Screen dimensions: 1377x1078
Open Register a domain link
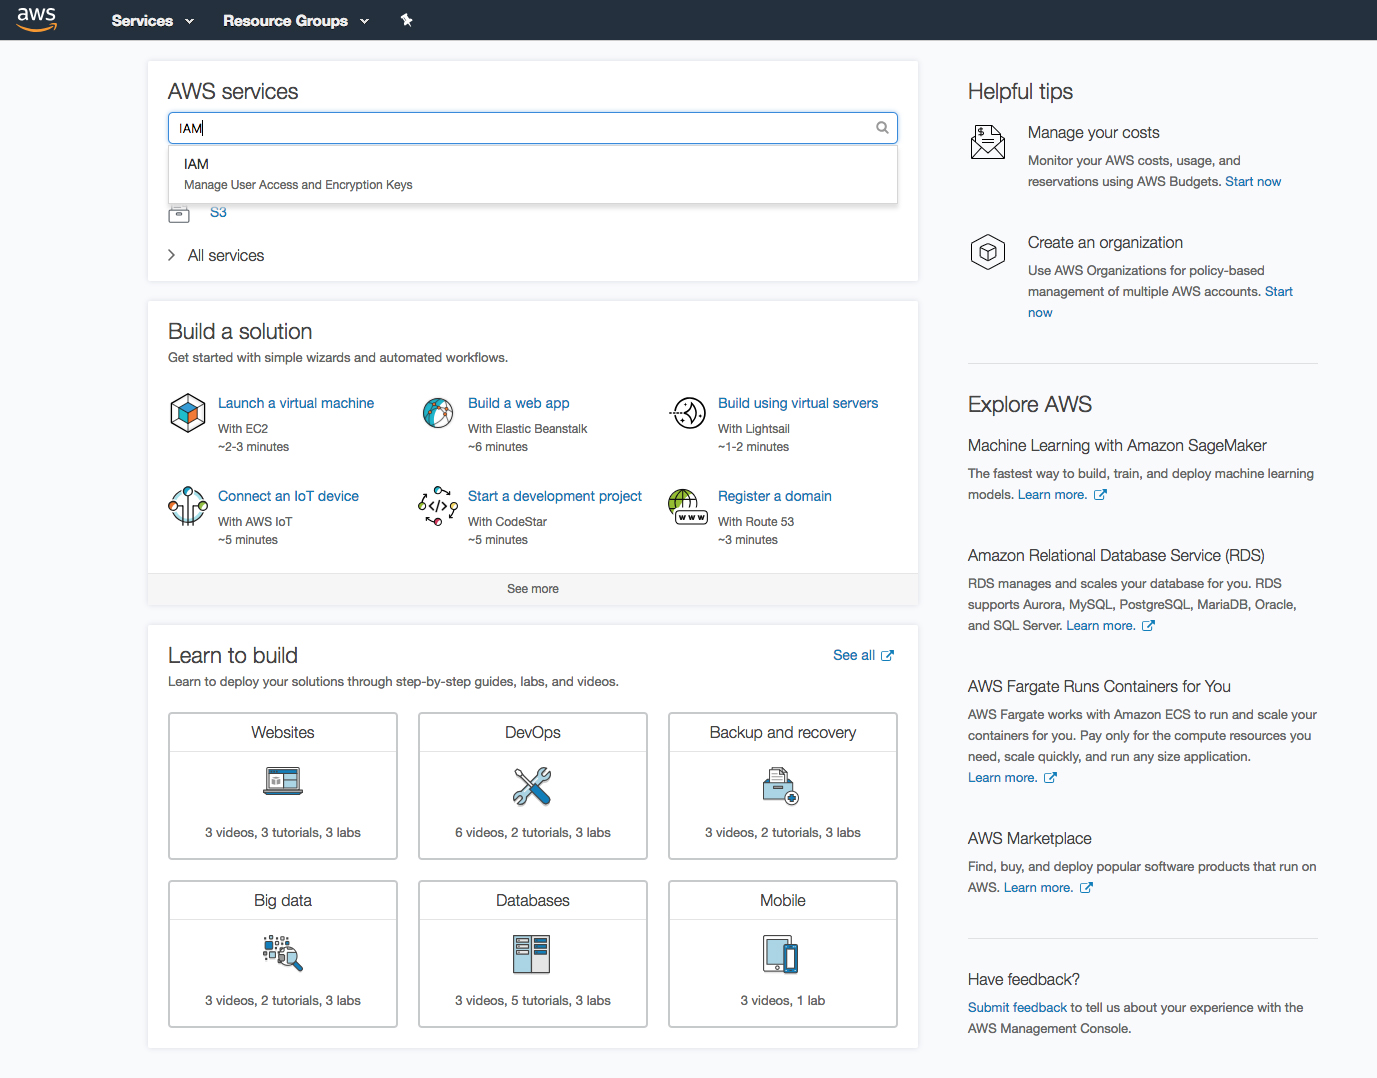pos(775,496)
